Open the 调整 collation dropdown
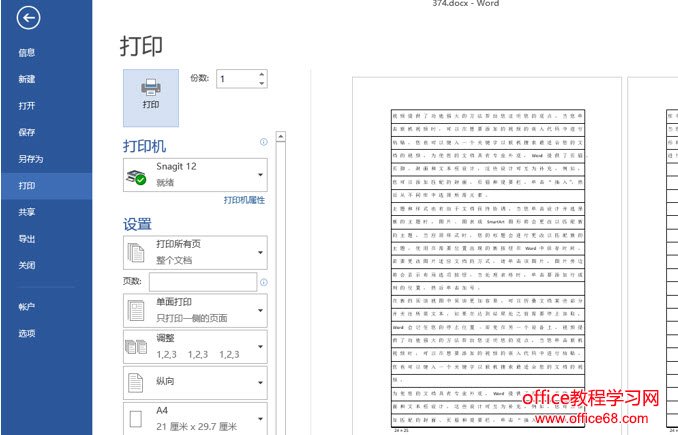This screenshot has height=435, width=678. tap(195, 346)
